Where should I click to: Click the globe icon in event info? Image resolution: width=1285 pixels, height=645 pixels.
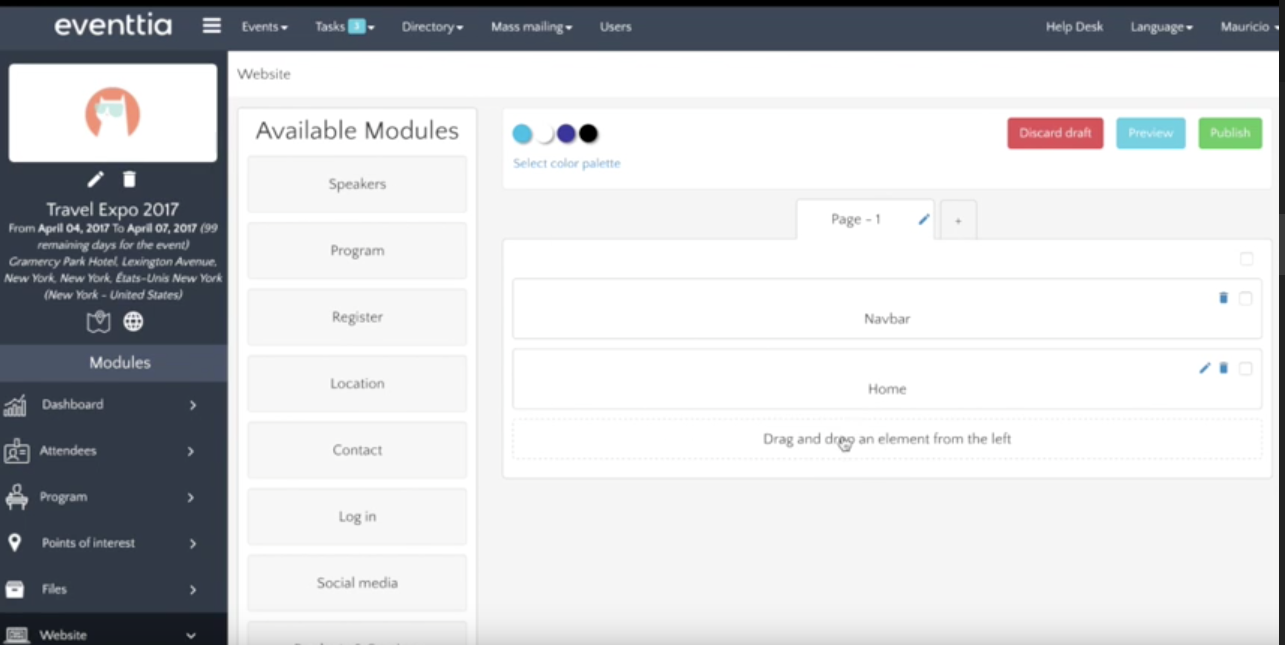click(x=133, y=321)
